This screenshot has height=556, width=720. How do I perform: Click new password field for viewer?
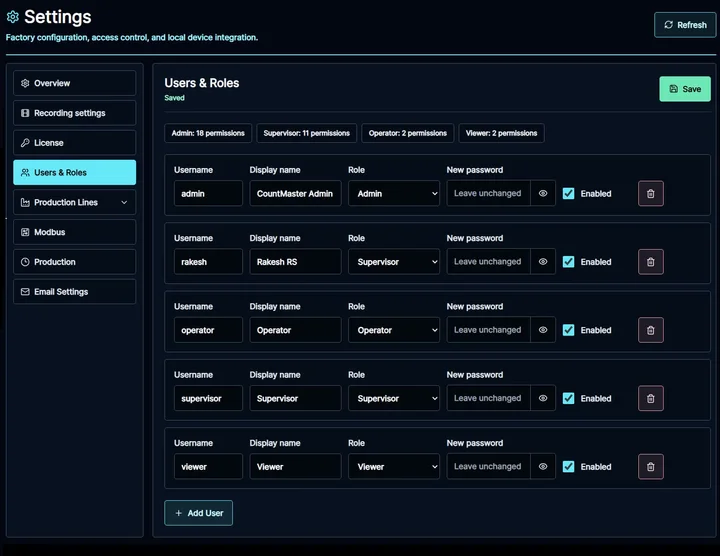coord(489,467)
